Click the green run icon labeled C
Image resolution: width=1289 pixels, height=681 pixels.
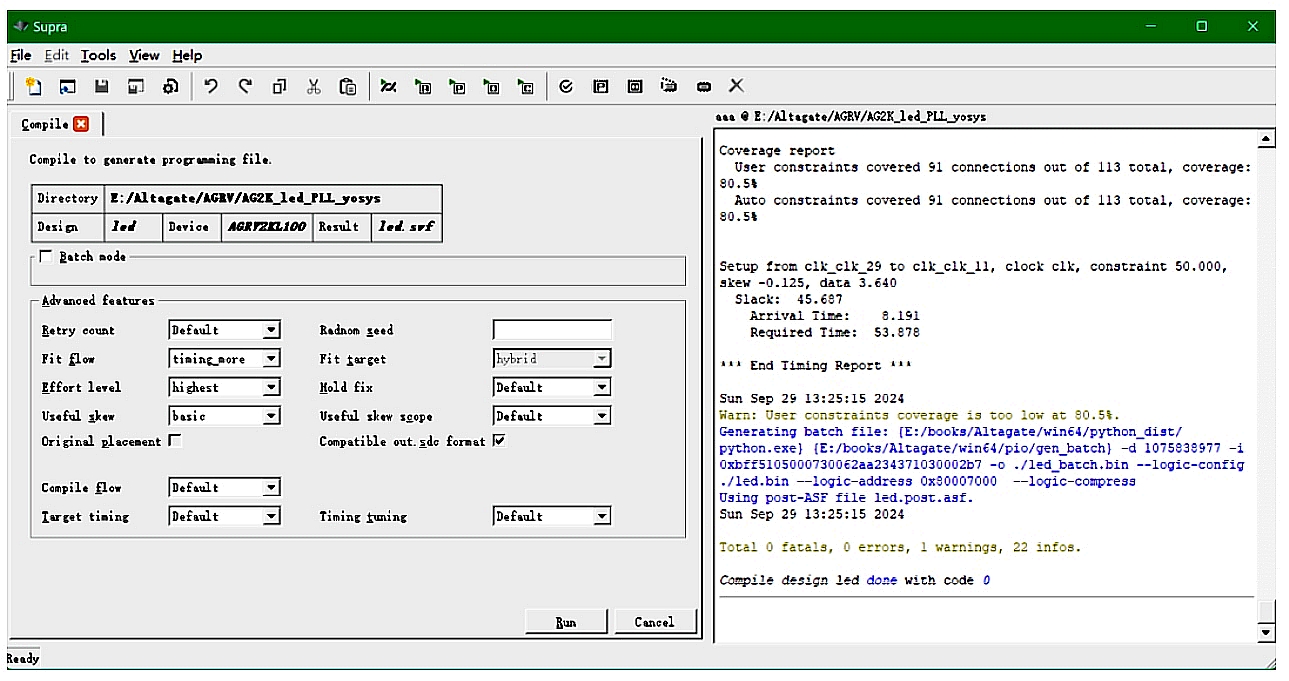(x=526, y=87)
